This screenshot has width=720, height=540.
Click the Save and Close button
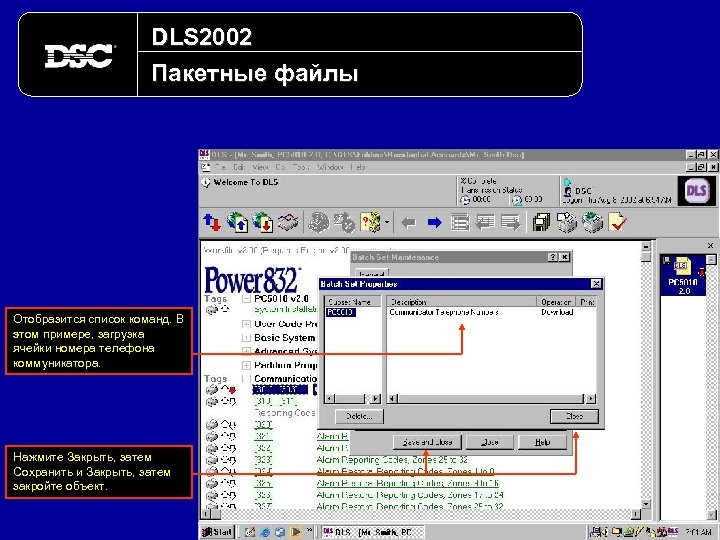point(427,442)
